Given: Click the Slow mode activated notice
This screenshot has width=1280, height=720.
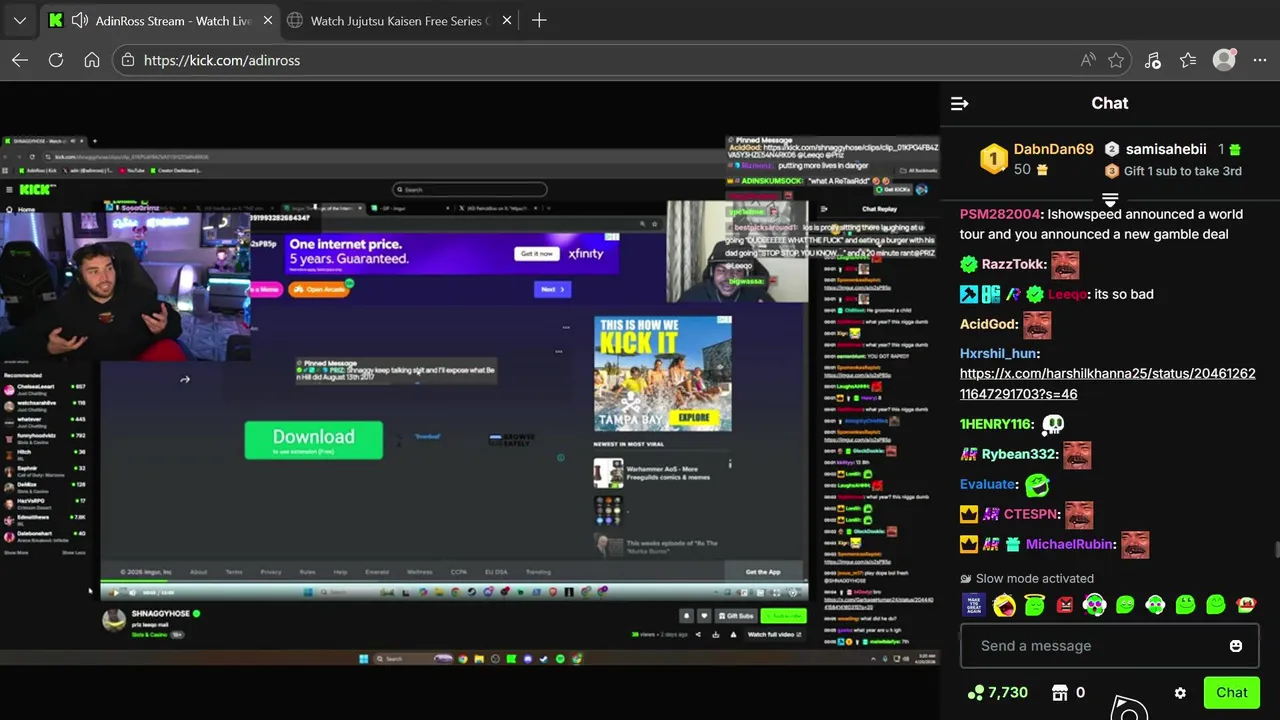Looking at the screenshot, I should point(1027,578).
